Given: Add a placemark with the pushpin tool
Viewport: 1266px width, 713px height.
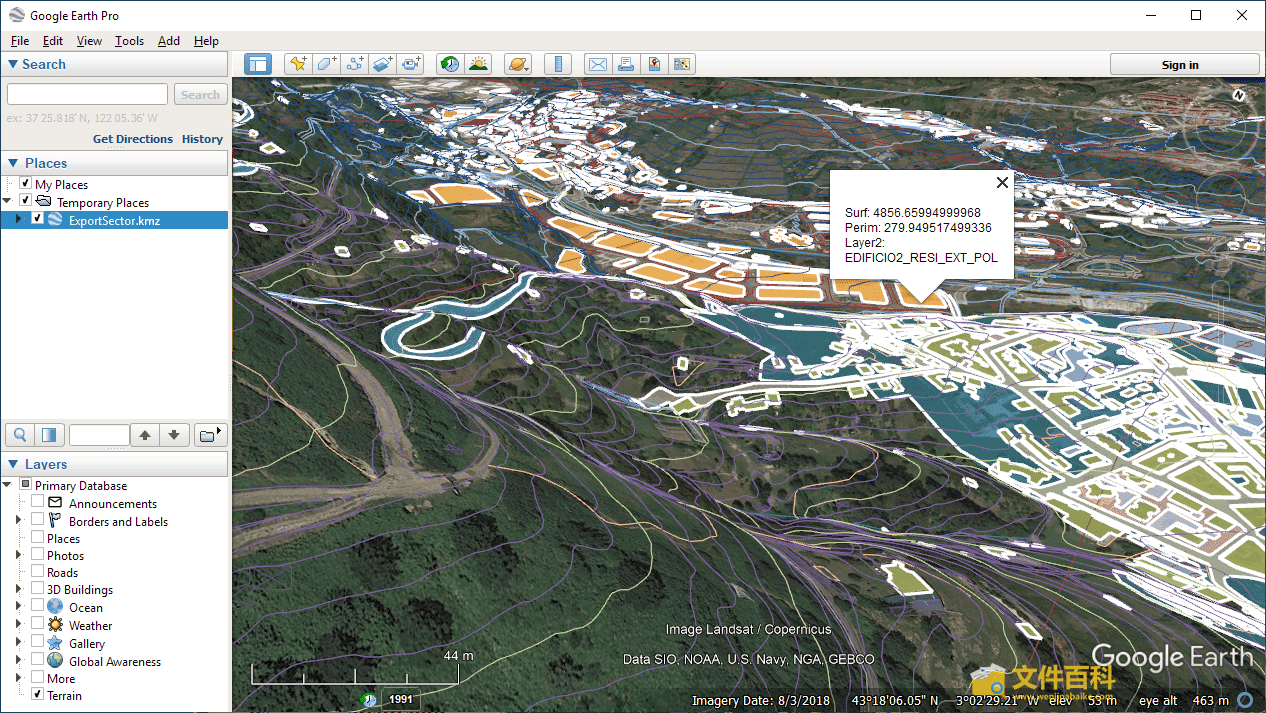Looking at the screenshot, I should coord(298,64).
